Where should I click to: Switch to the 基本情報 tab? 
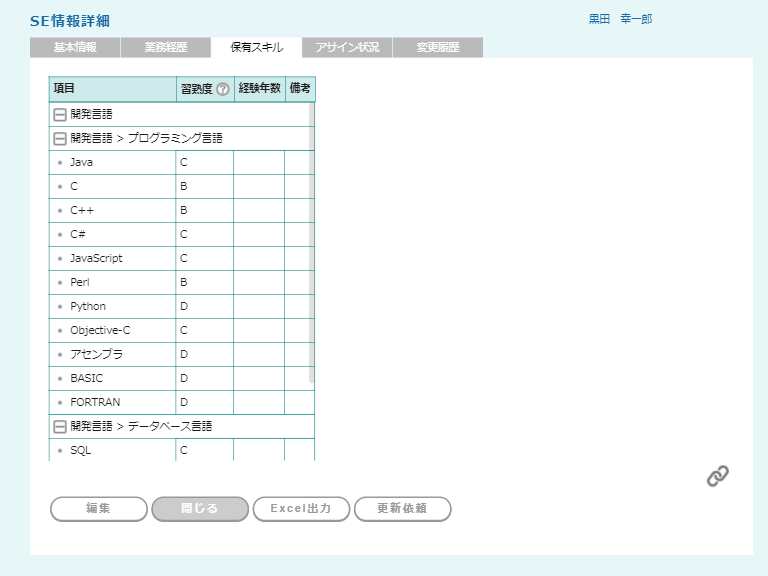point(75,47)
